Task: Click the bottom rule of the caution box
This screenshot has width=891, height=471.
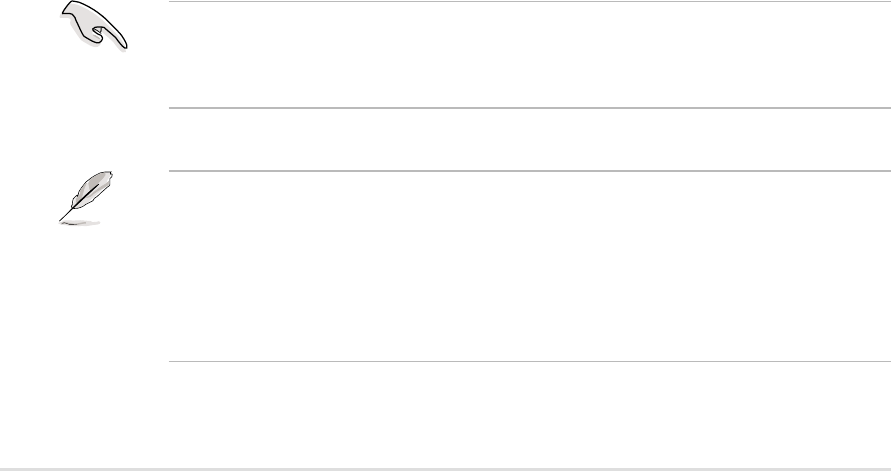Action: pyautogui.click(x=528, y=109)
